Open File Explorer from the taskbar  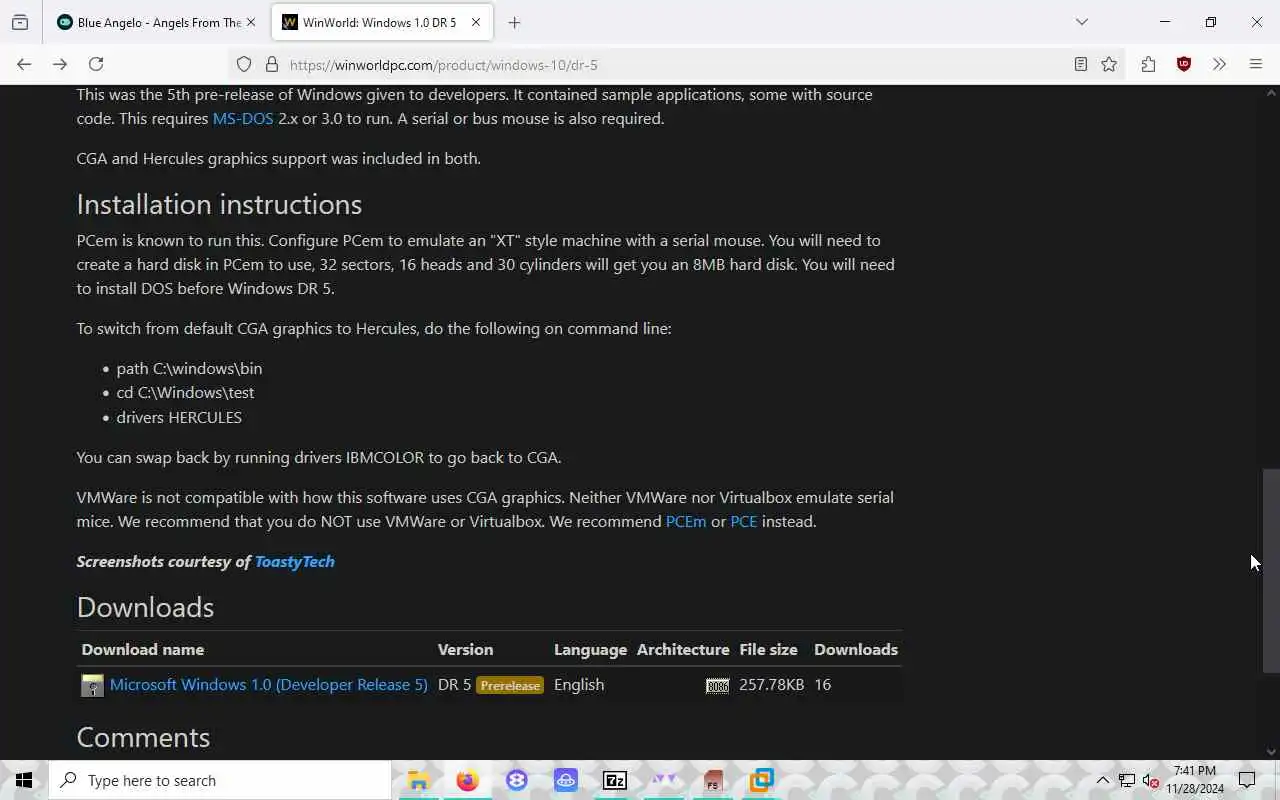coord(418,780)
